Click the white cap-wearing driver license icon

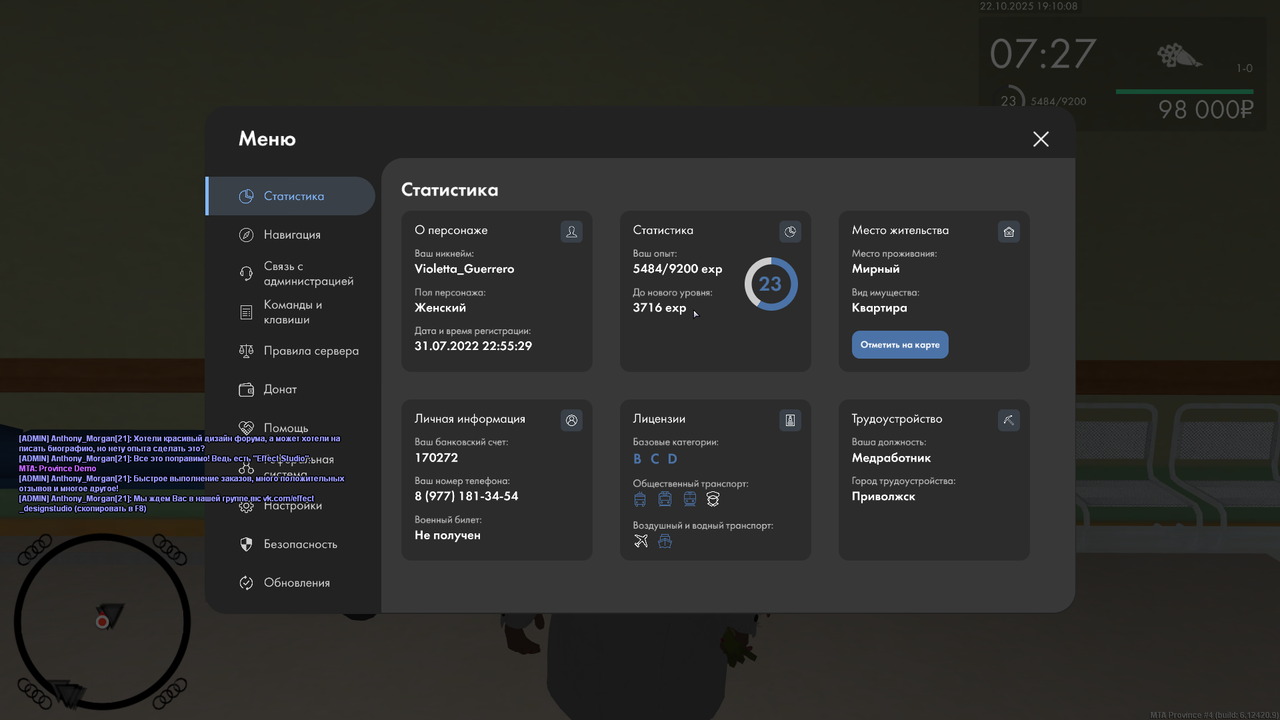tap(713, 499)
